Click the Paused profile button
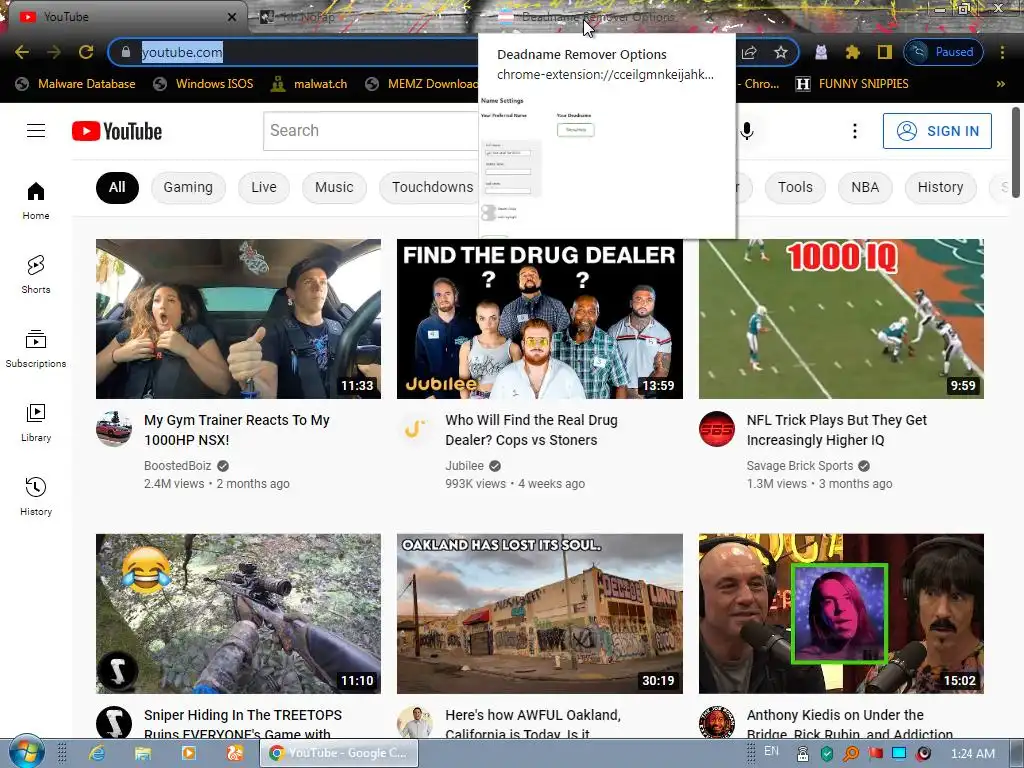 [x=943, y=52]
